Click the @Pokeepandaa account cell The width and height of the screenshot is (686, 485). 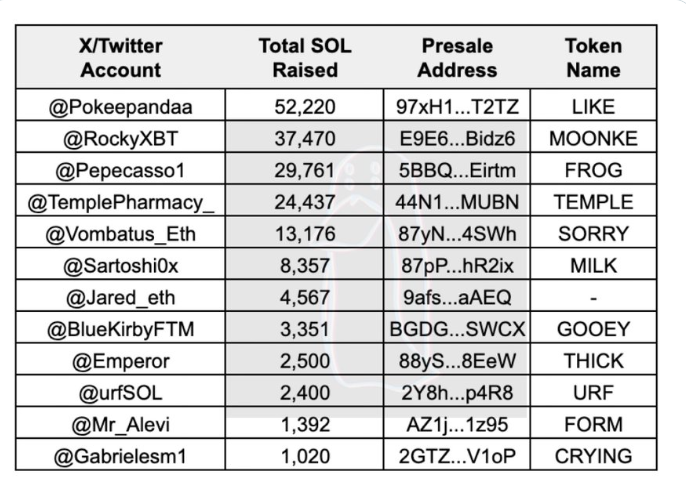click(x=121, y=106)
